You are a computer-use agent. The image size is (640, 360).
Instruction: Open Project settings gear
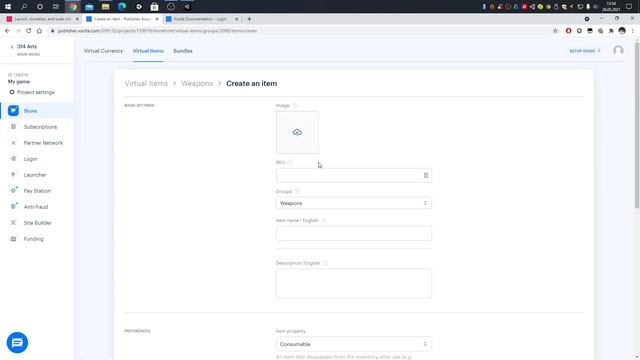click(12, 92)
